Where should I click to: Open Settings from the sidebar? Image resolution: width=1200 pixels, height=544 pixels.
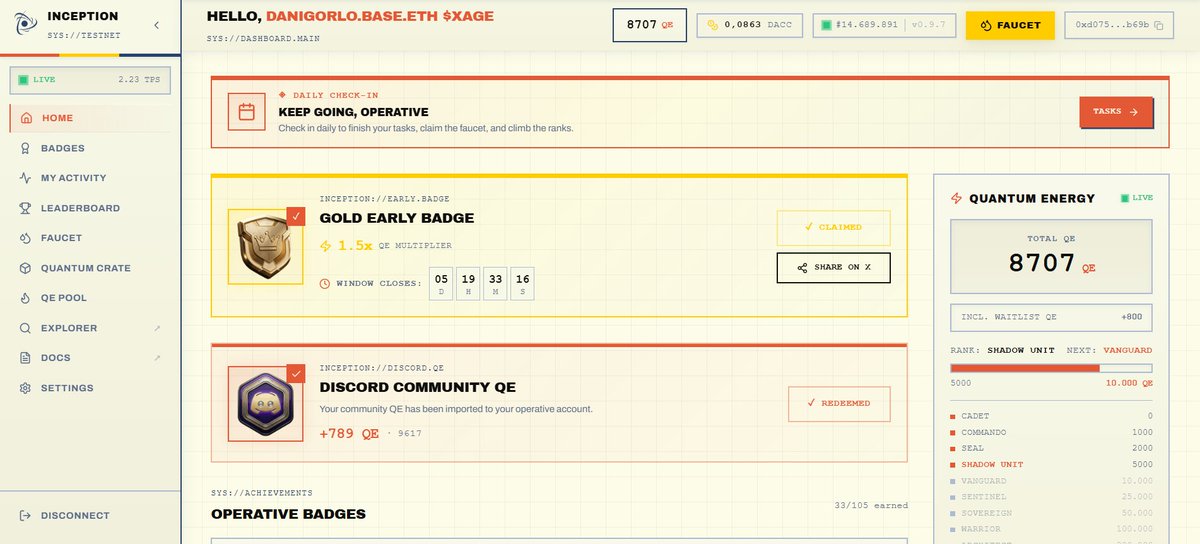(x=91, y=388)
